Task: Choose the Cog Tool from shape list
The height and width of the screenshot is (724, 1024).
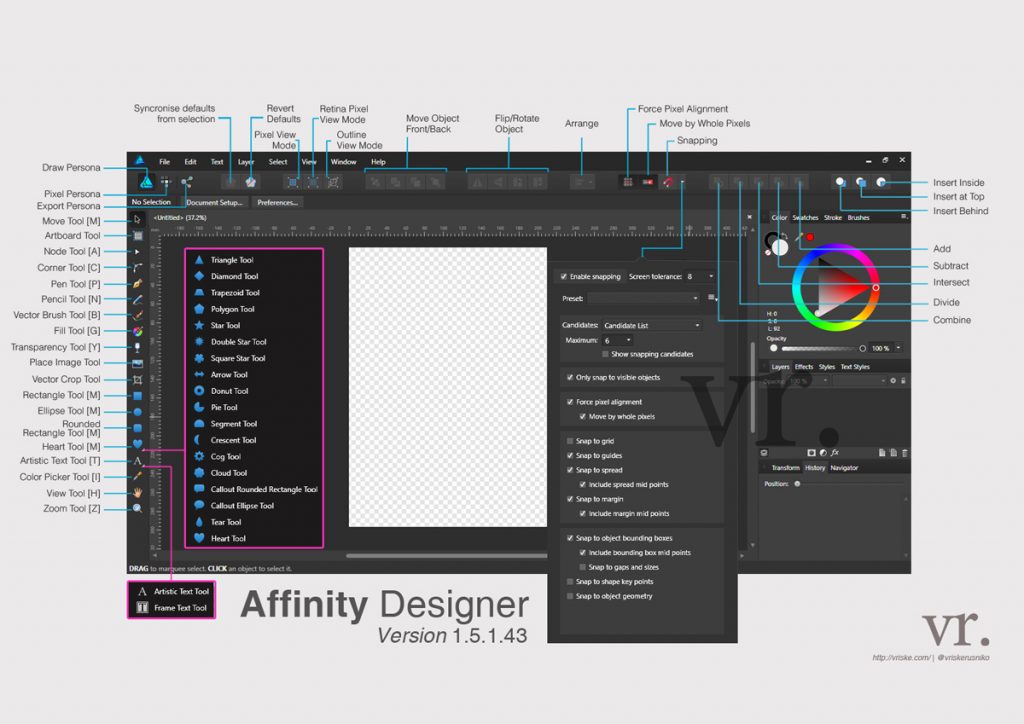Action: pyautogui.click(x=225, y=457)
